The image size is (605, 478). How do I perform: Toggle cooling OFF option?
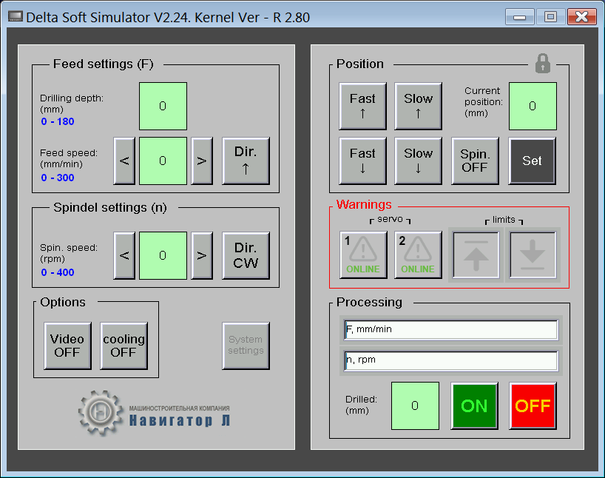tap(123, 346)
